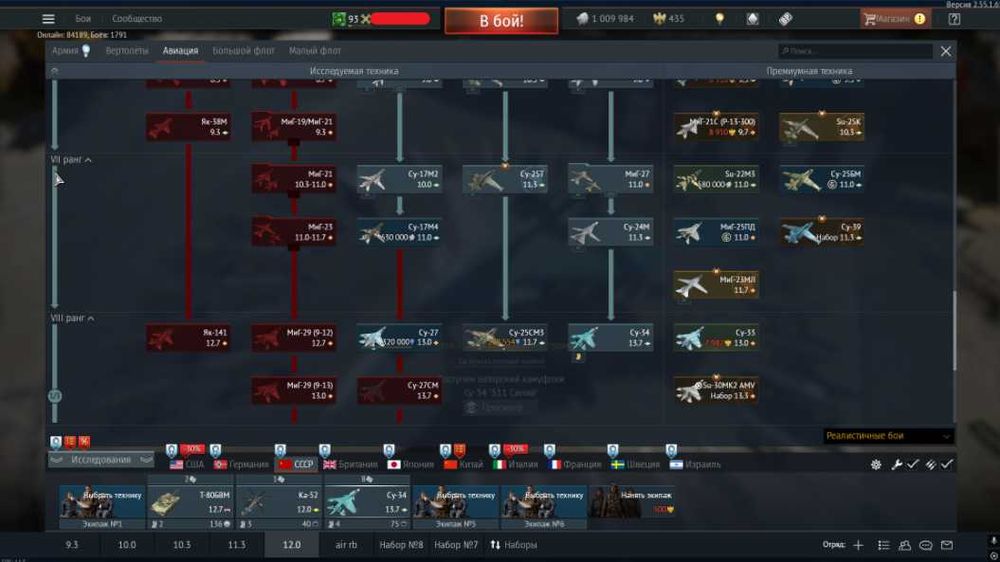Select the Su-22M3 premium card
The image size is (1000, 562).
coord(716,179)
